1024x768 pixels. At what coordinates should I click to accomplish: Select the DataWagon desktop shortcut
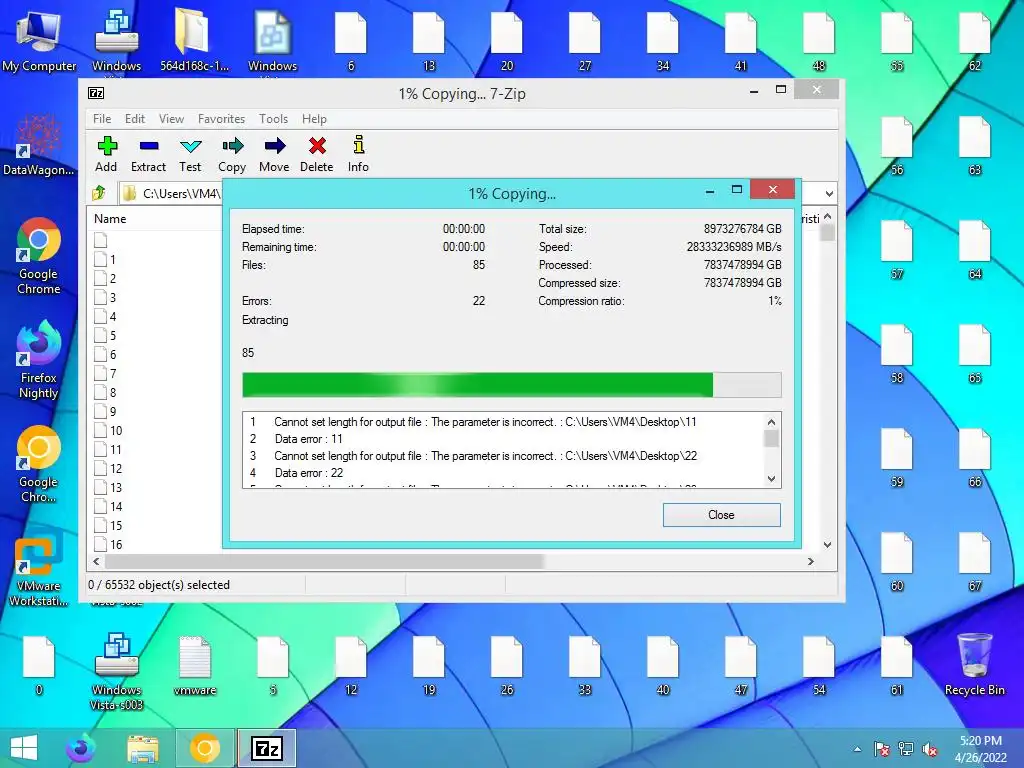click(x=39, y=145)
